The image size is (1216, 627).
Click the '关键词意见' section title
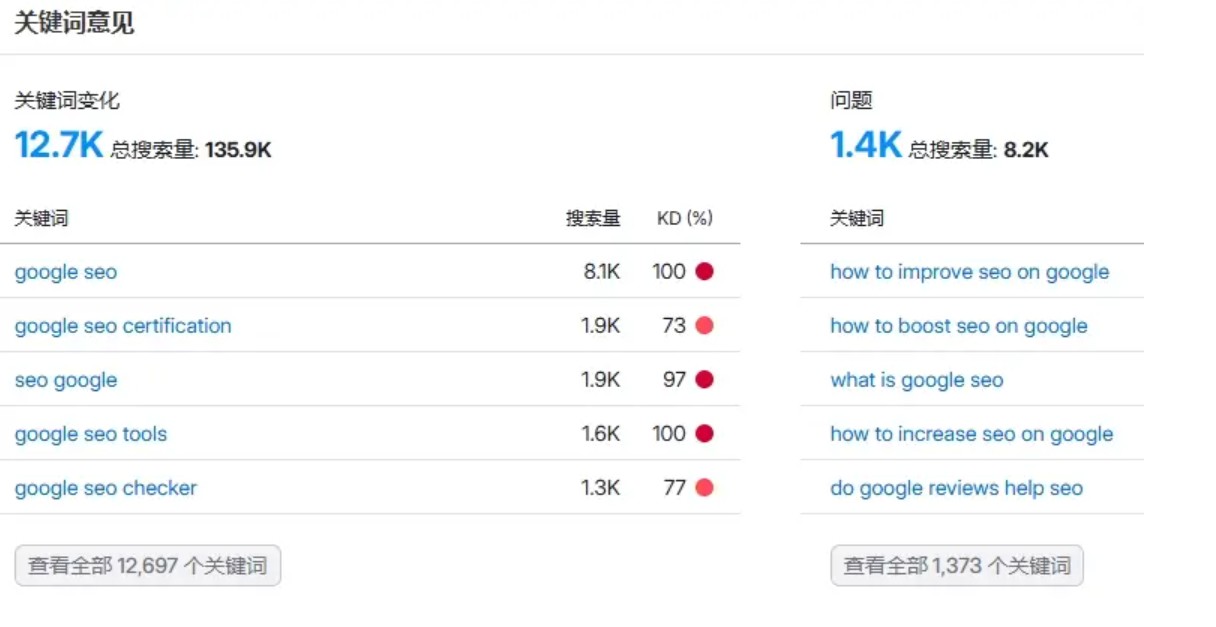click(x=74, y=23)
